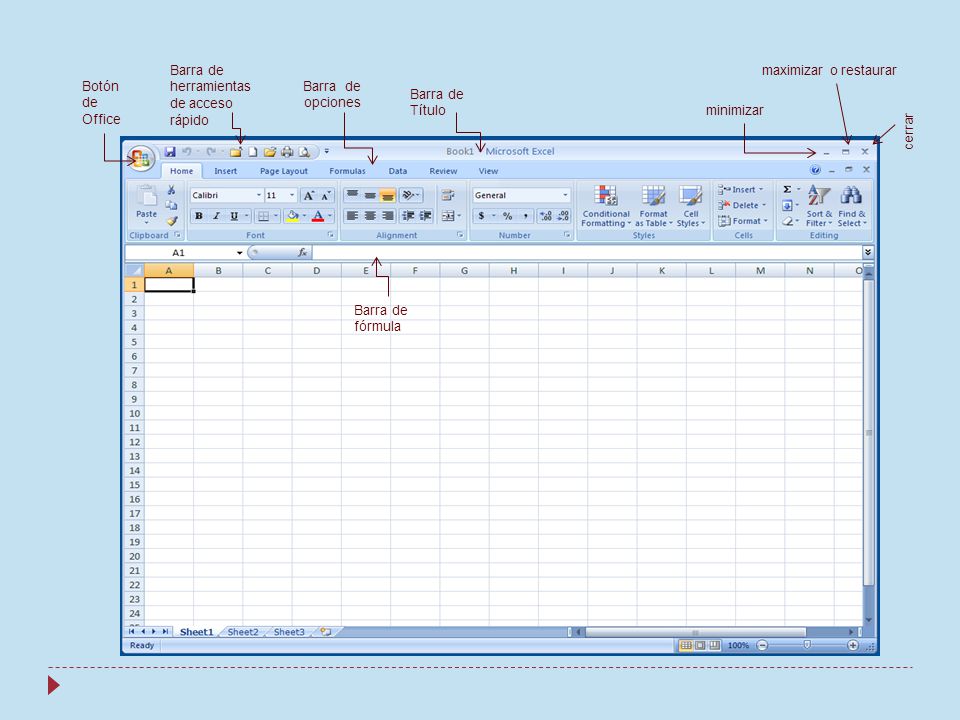
Task: Click Decrease Decimal in the Number group
Action: point(563,216)
